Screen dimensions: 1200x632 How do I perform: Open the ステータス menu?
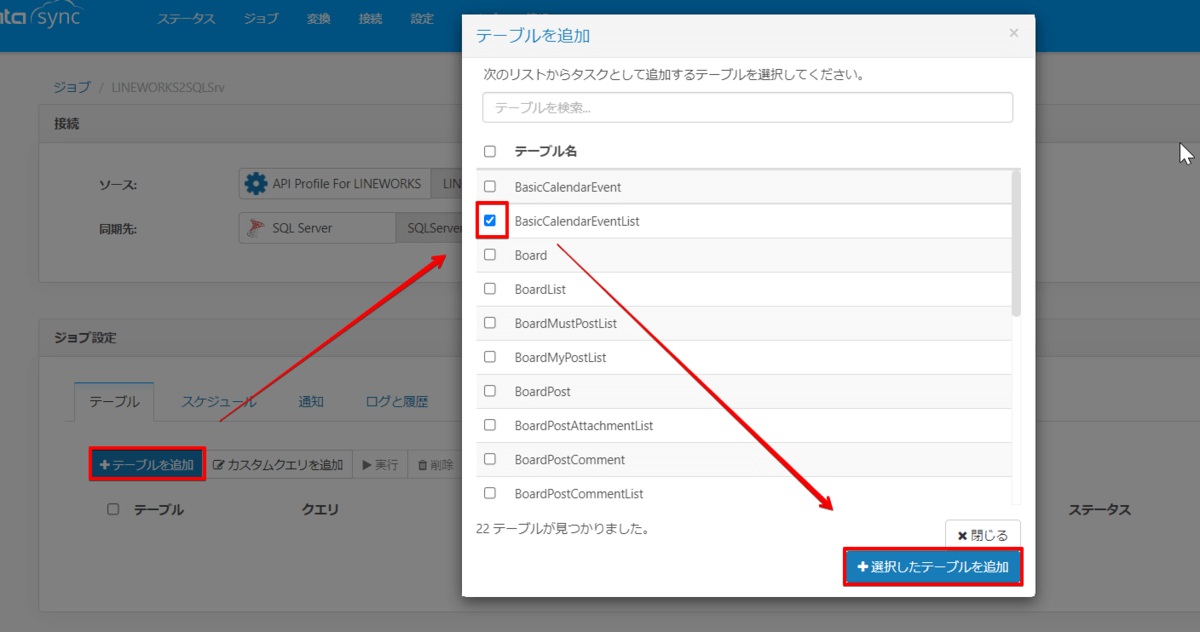[x=186, y=19]
